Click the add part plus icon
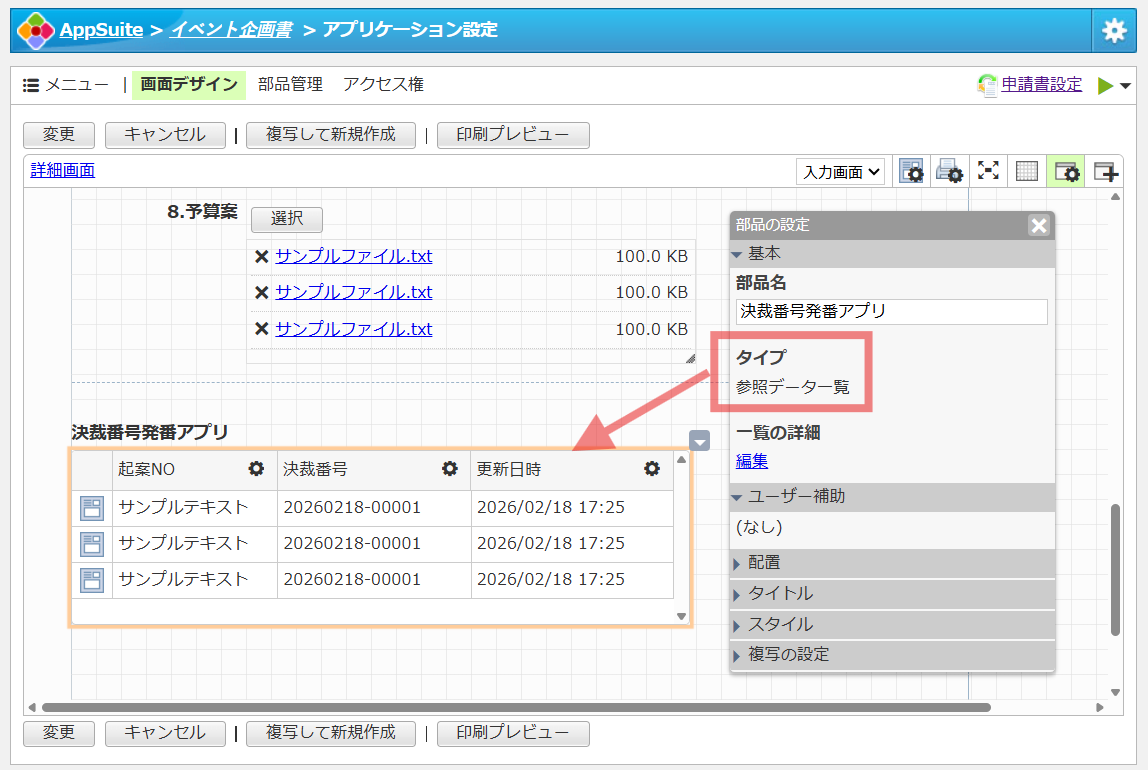This screenshot has width=1148, height=770. point(1104,171)
